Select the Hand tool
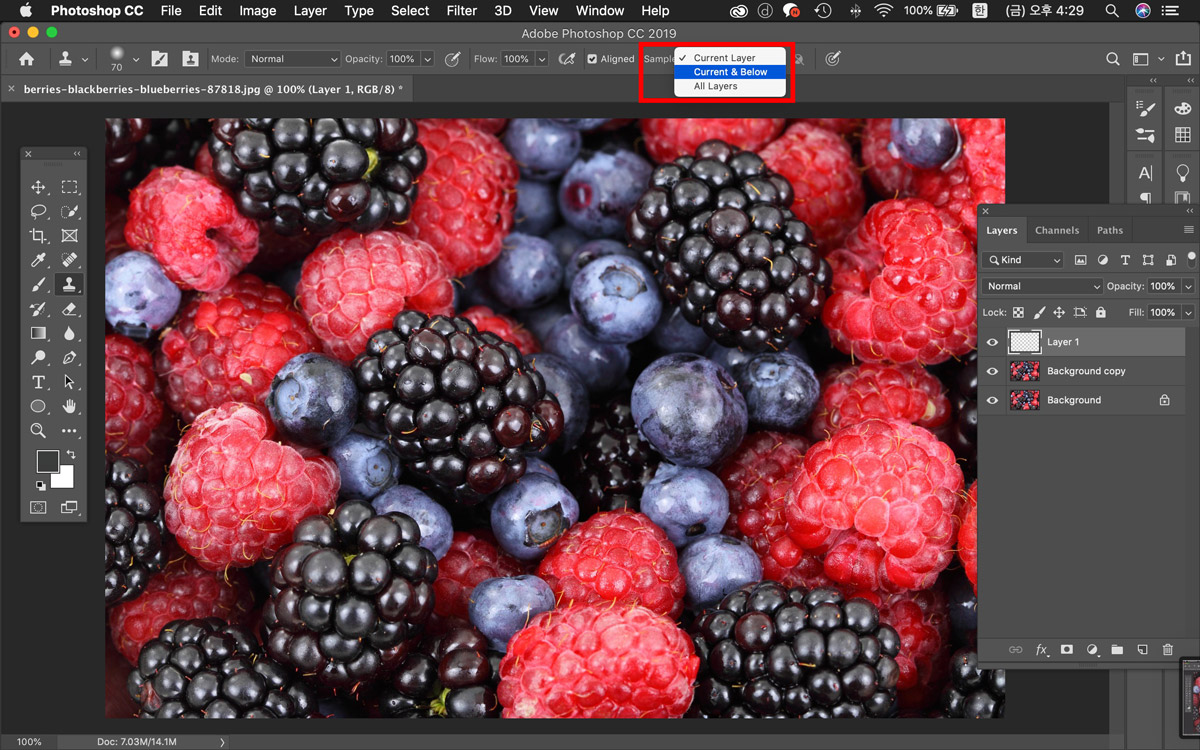The height and width of the screenshot is (750, 1200). (69, 406)
